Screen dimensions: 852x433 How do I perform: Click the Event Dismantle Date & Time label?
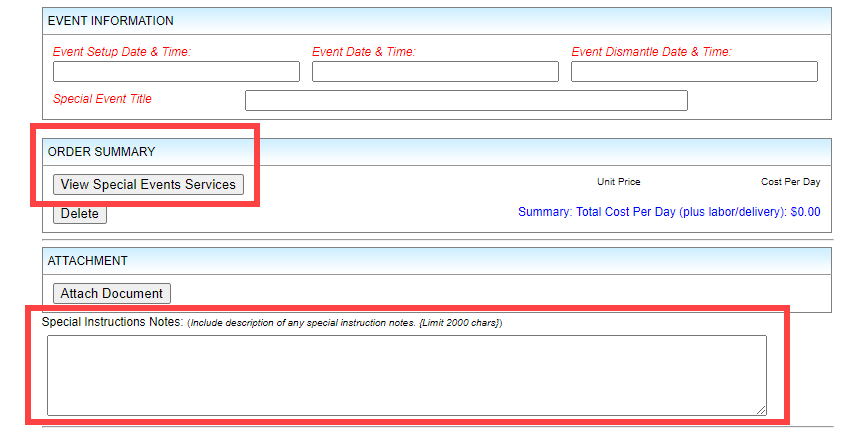[651, 51]
